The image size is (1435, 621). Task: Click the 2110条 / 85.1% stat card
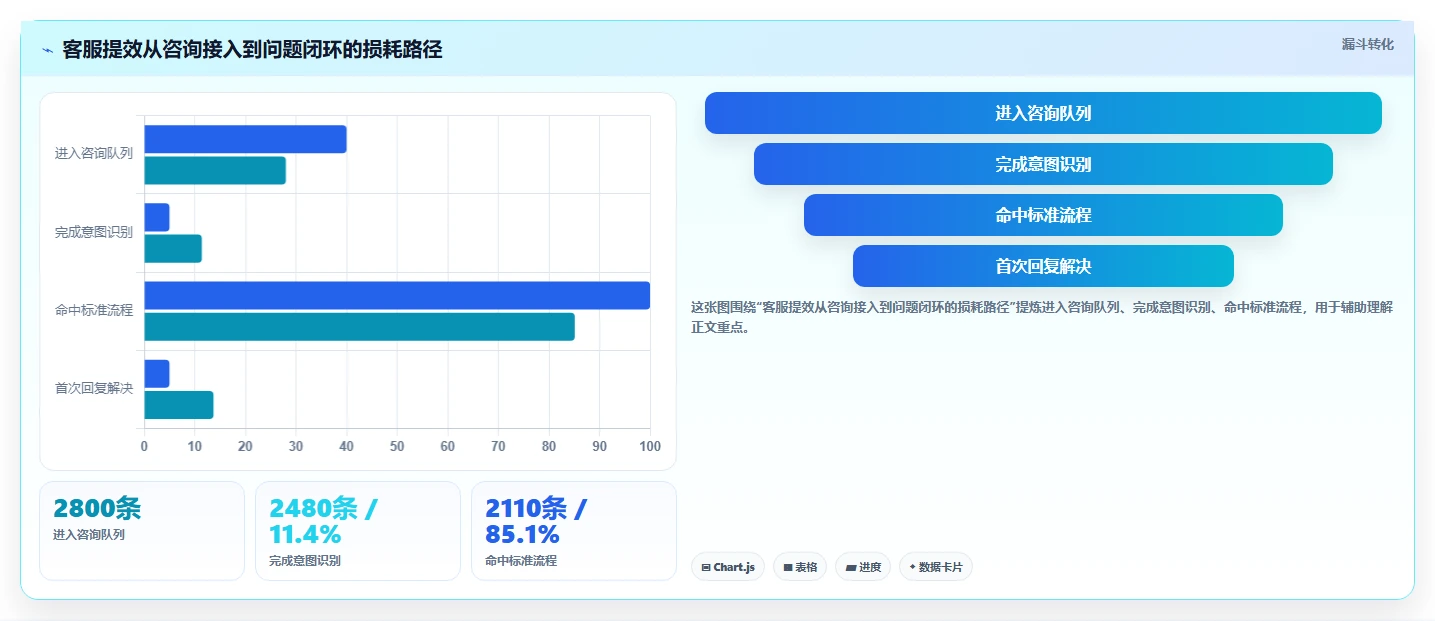click(574, 531)
